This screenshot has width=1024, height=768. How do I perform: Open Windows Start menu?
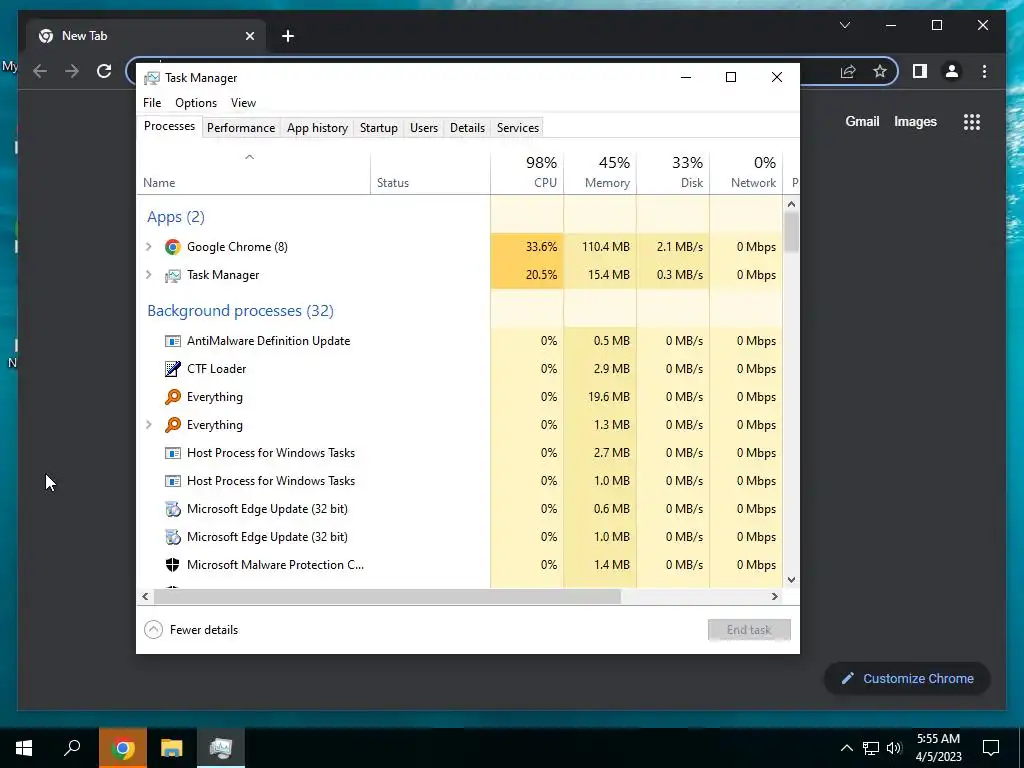(24, 748)
